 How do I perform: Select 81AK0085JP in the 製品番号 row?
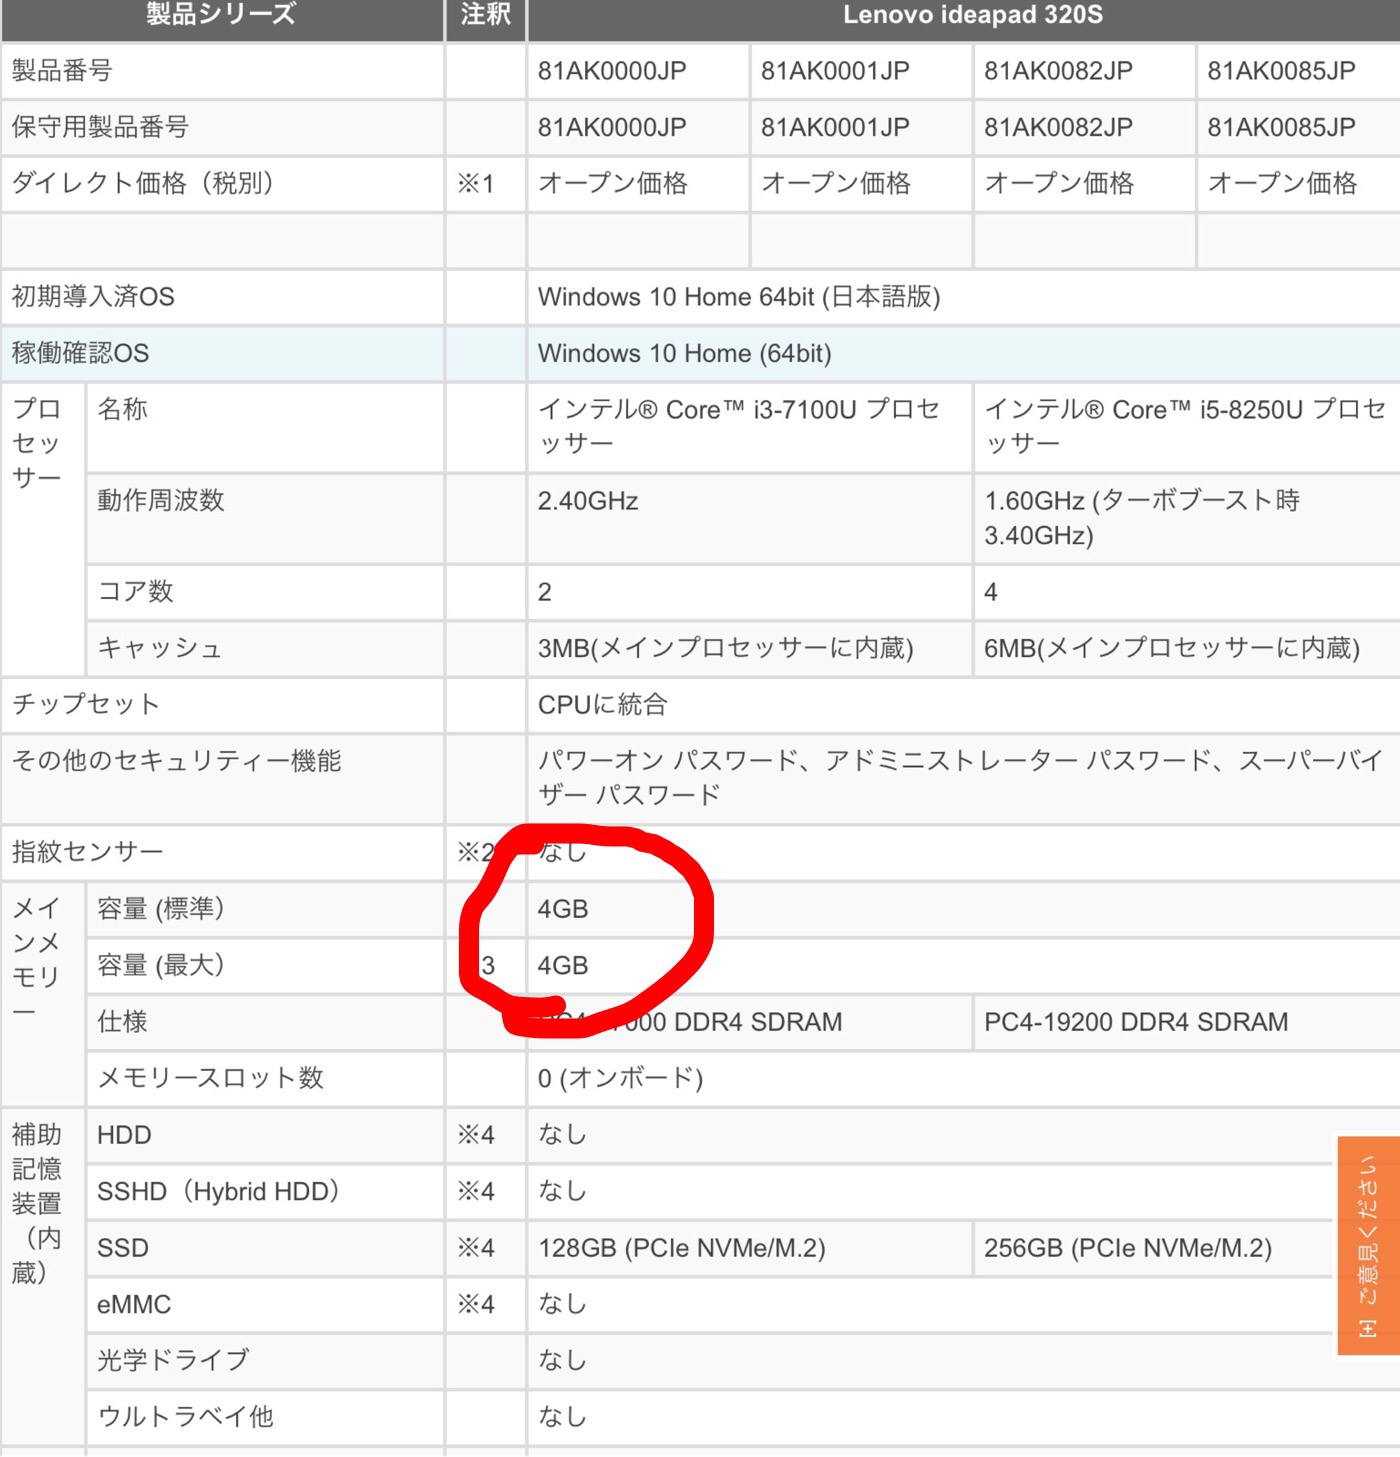click(x=1281, y=71)
